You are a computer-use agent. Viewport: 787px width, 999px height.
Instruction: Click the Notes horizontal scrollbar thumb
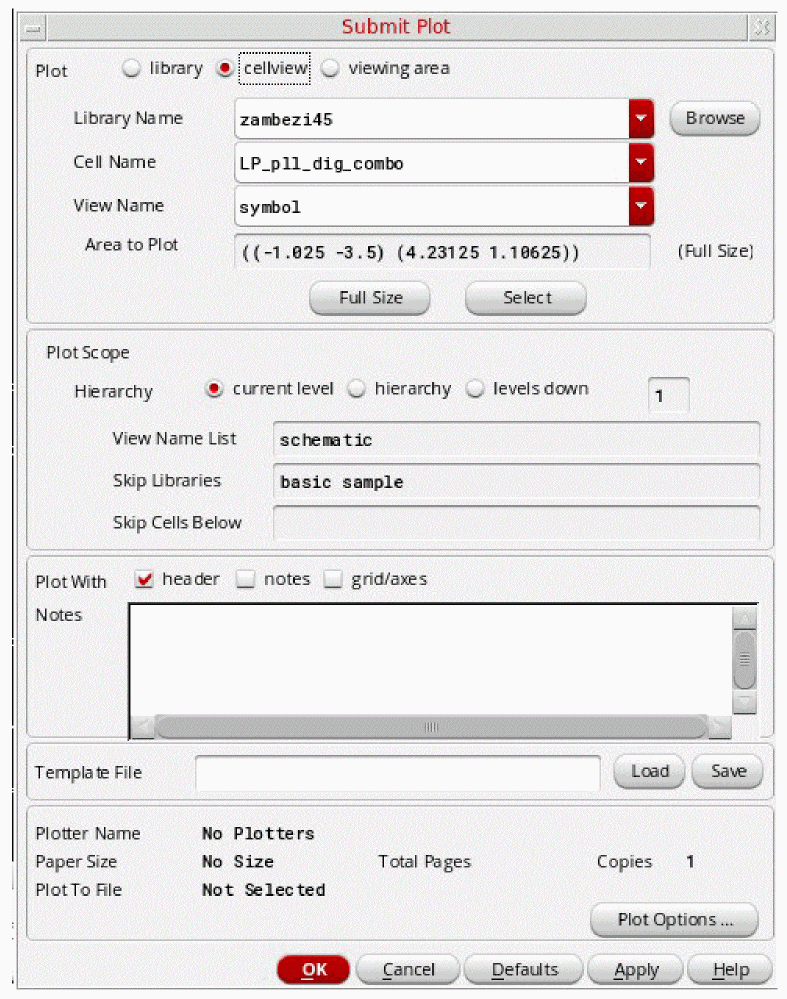[x=431, y=726]
